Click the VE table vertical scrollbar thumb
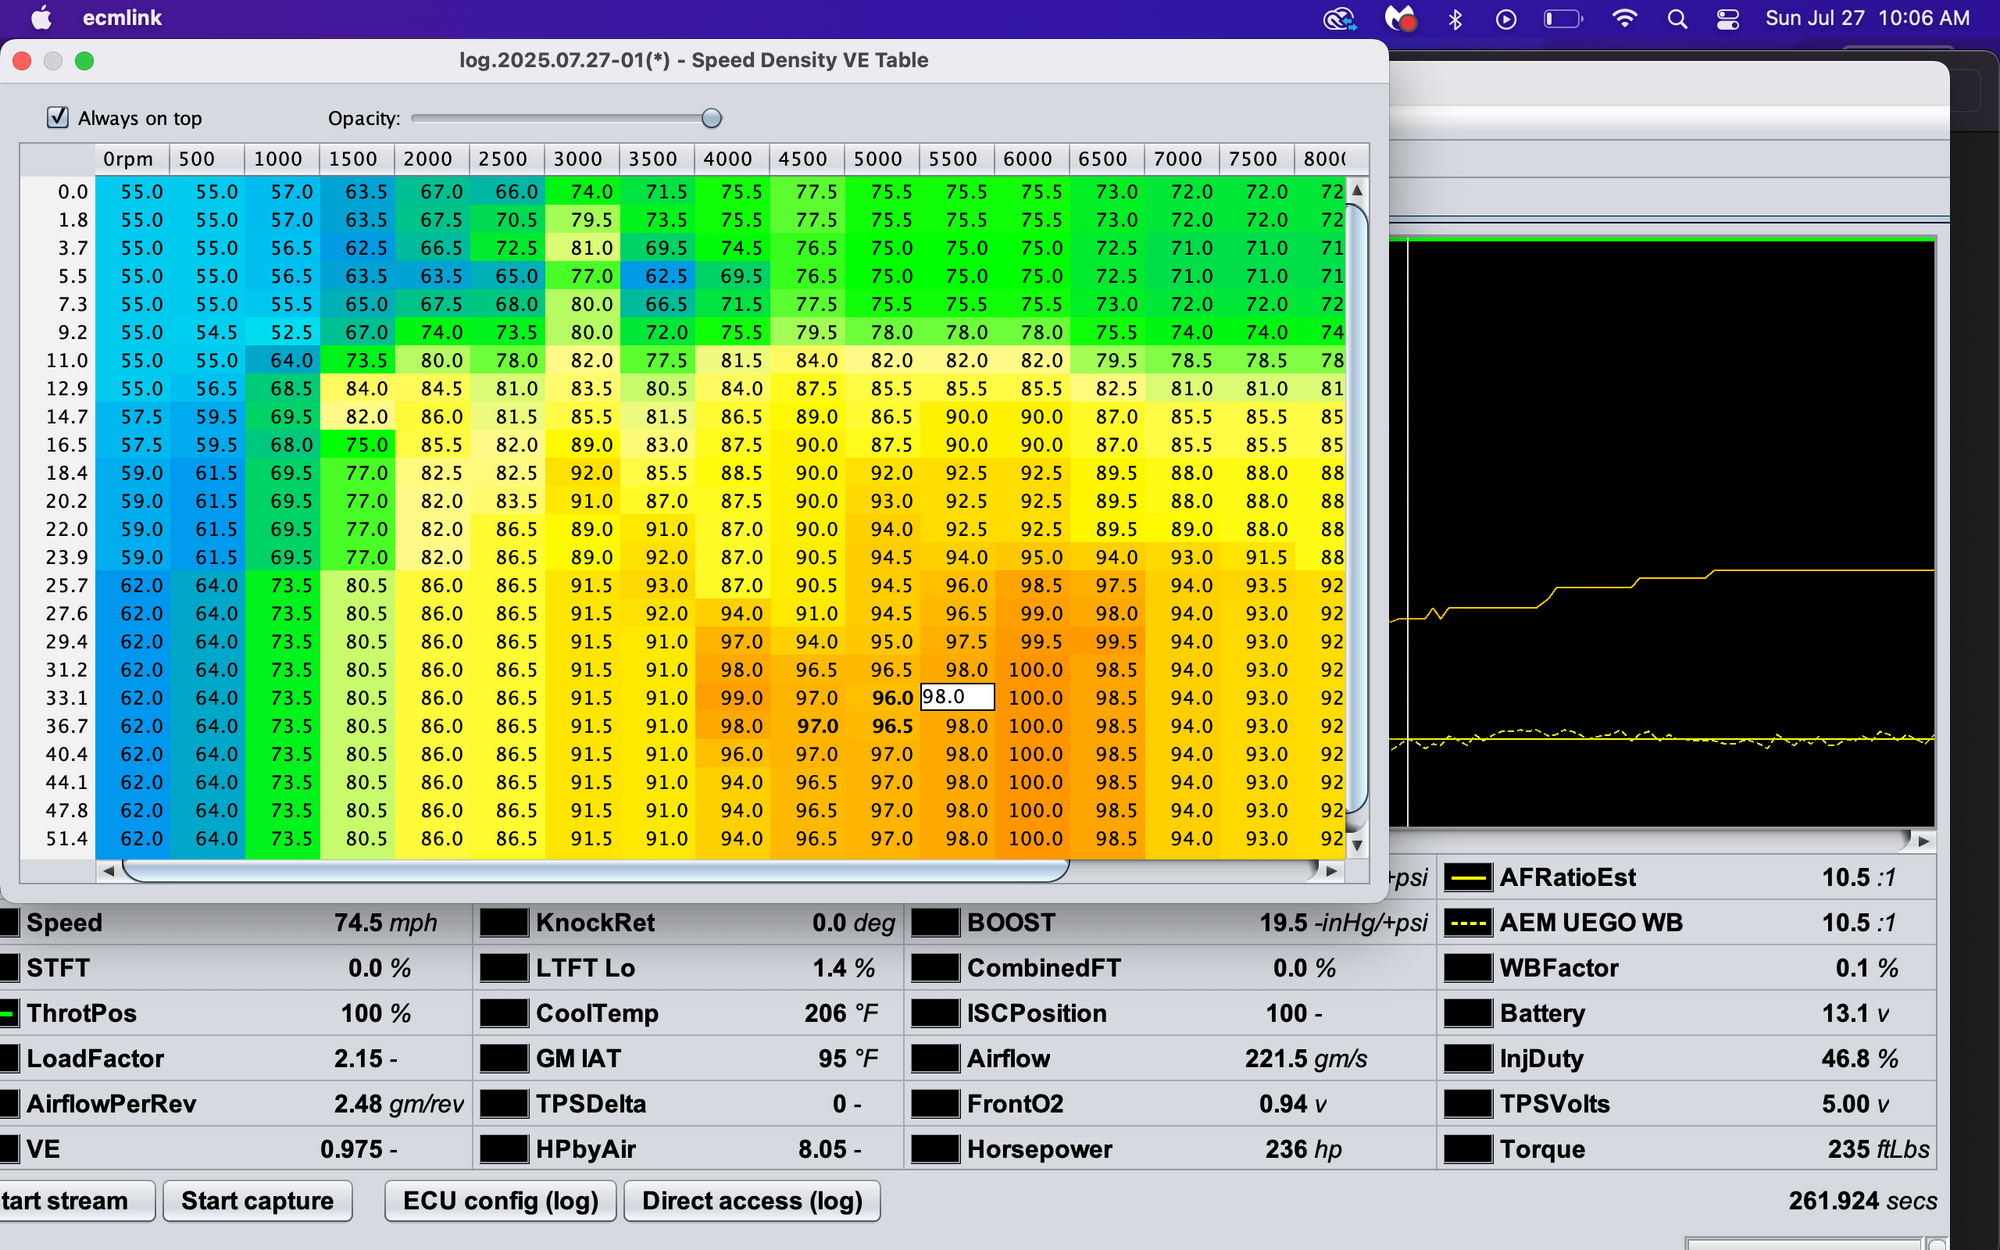Viewport: 2000px width, 1250px height. click(1357, 509)
